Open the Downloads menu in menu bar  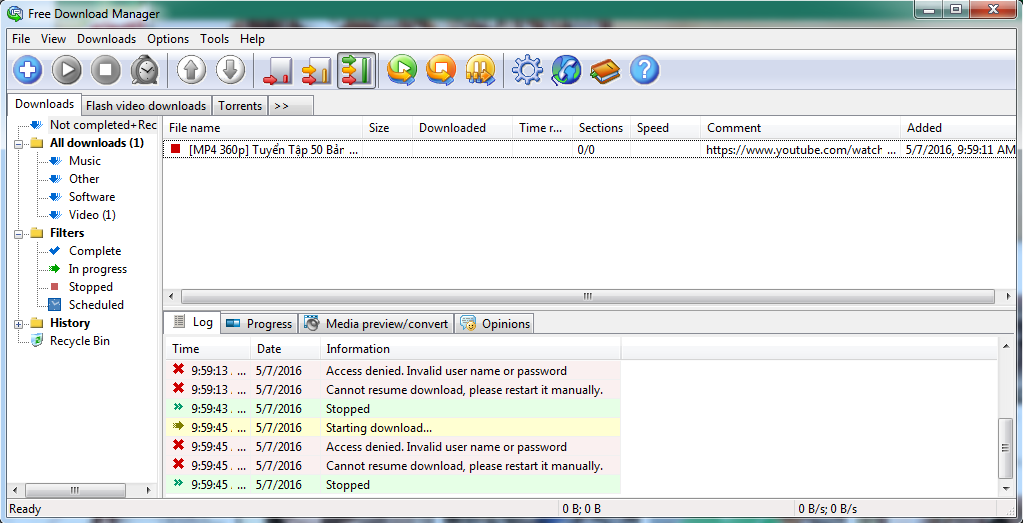pyautogui.click(x=106, y=39)
